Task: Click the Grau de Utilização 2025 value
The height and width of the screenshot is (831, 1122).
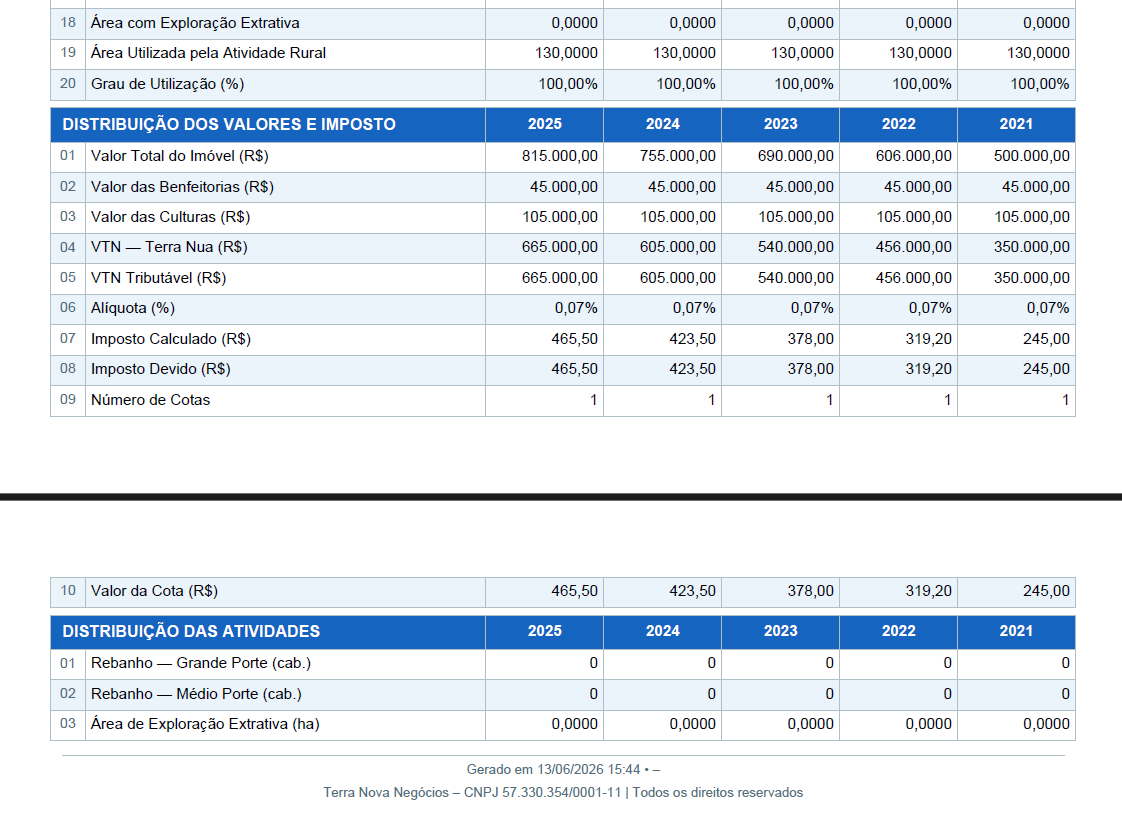Action: (567, 84)
